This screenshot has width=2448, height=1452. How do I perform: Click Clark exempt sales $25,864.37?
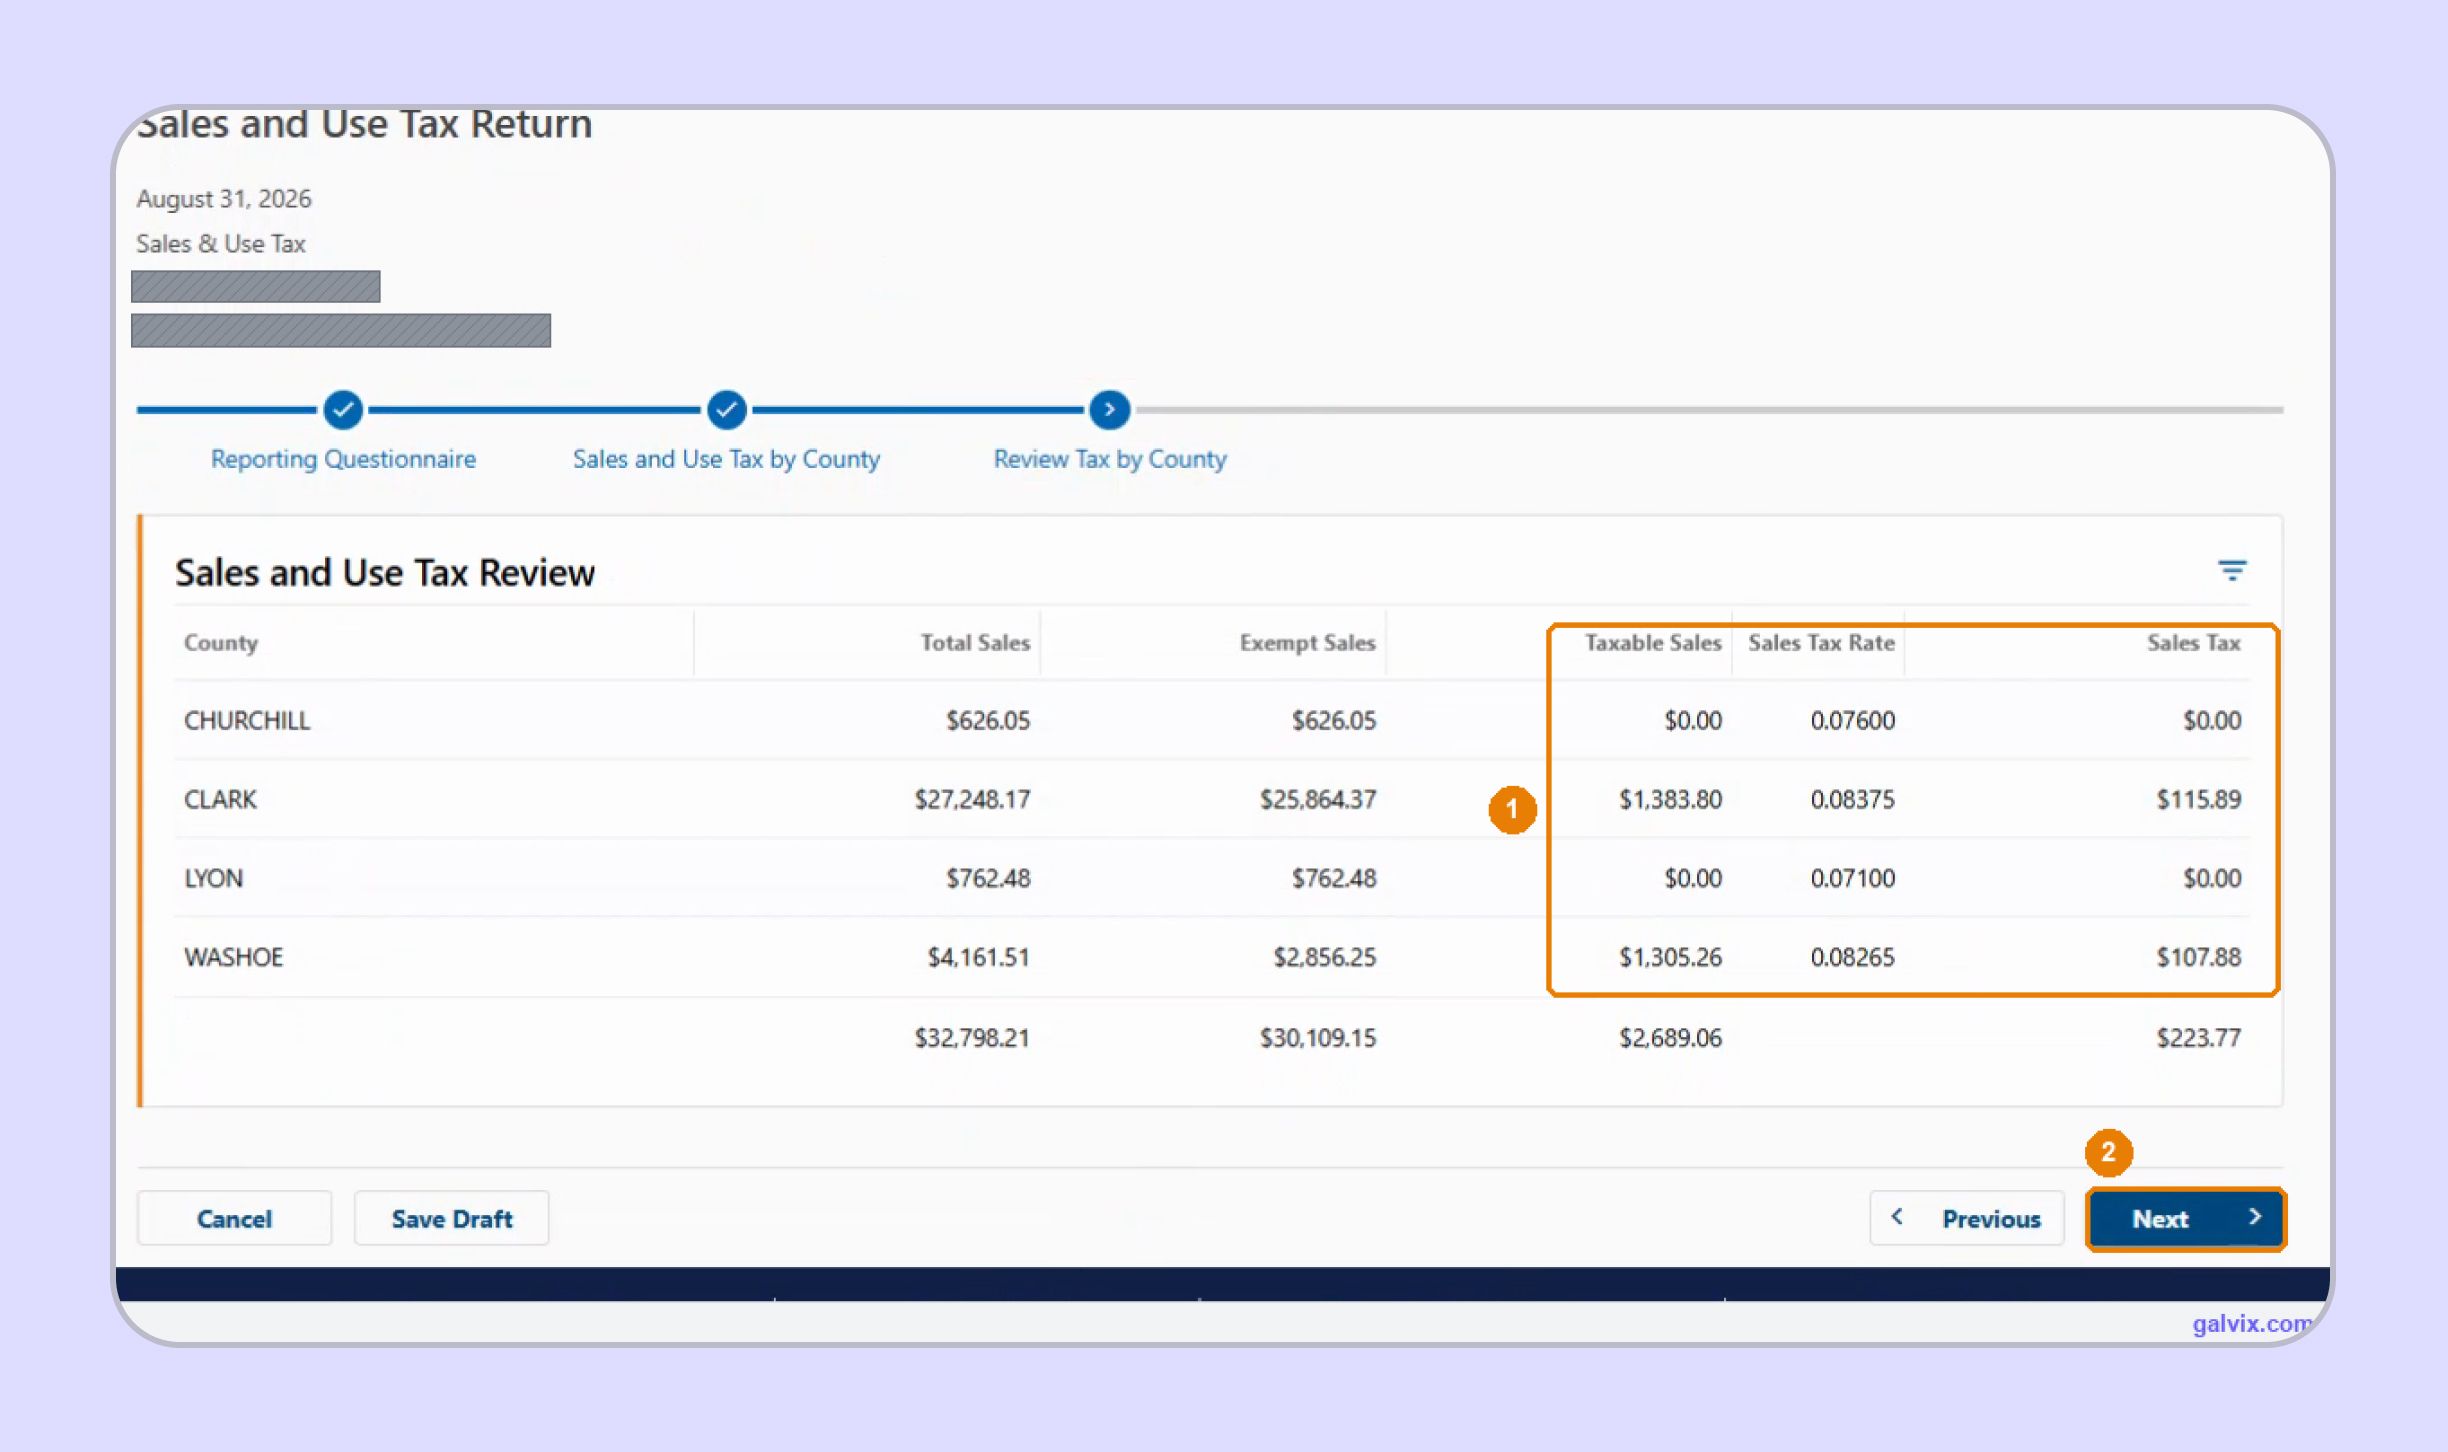[x=1318, y=799]
